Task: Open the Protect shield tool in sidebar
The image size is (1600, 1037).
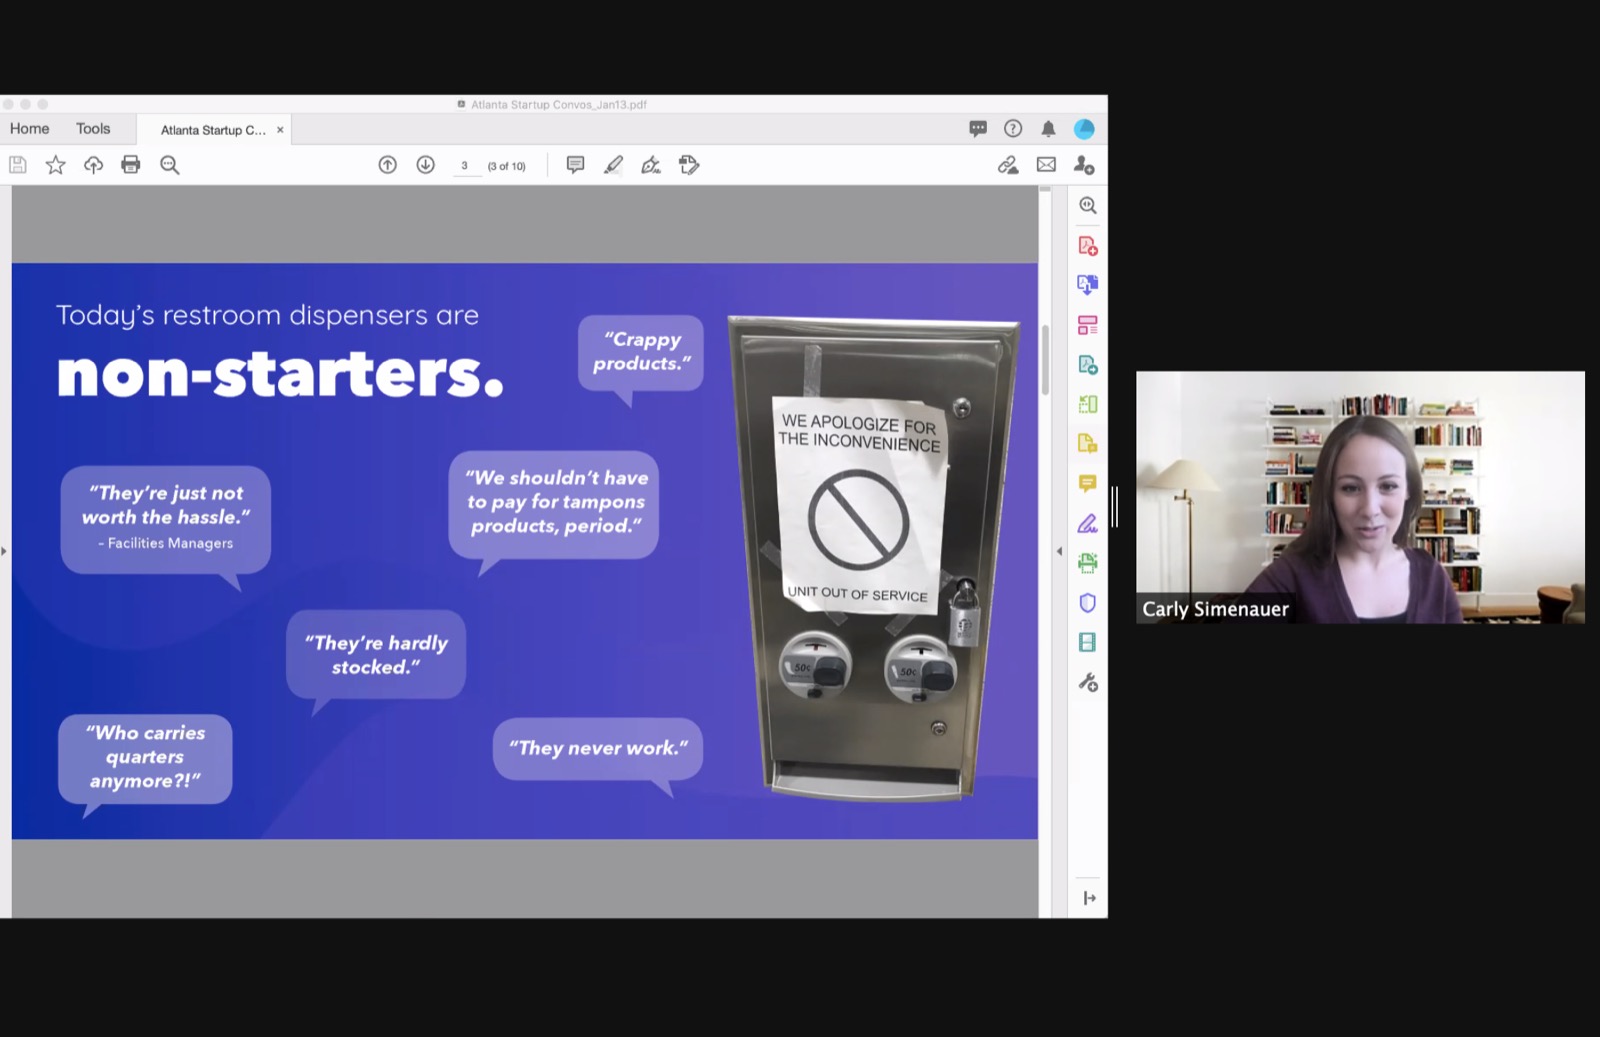Action: pos(1088,603)
